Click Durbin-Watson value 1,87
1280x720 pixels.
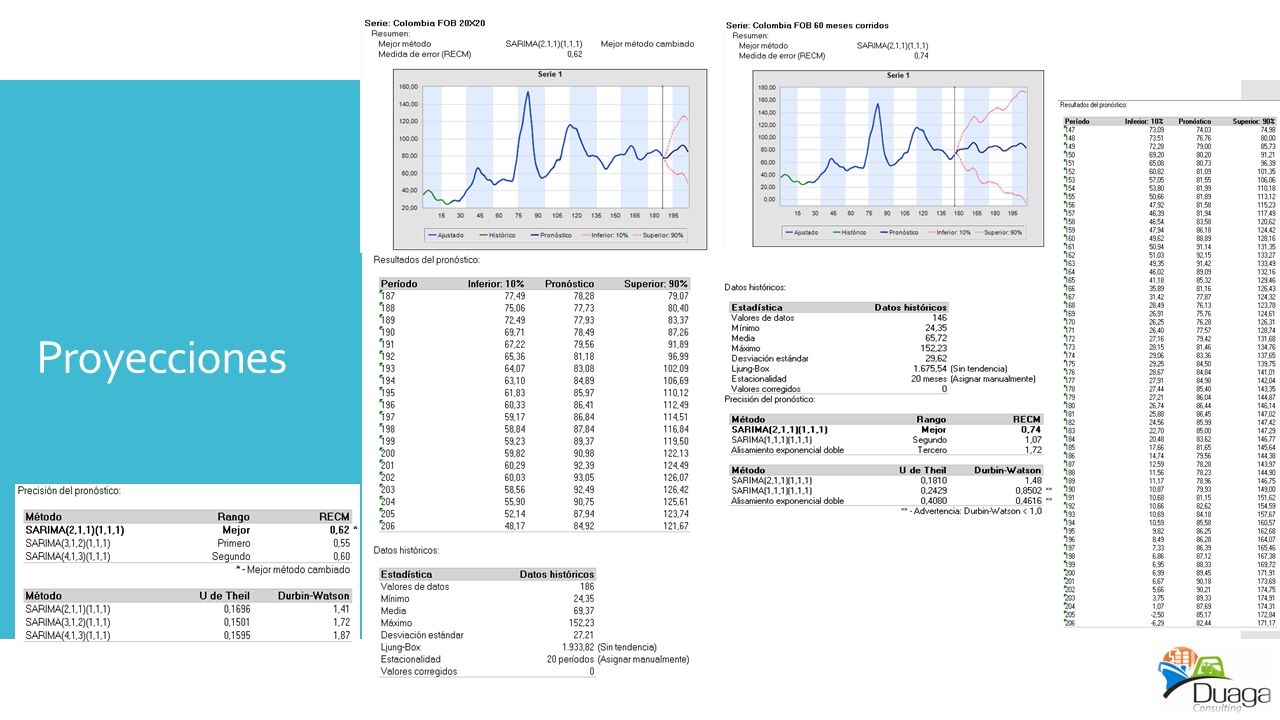pyautogui.click(x=341, y=634)
